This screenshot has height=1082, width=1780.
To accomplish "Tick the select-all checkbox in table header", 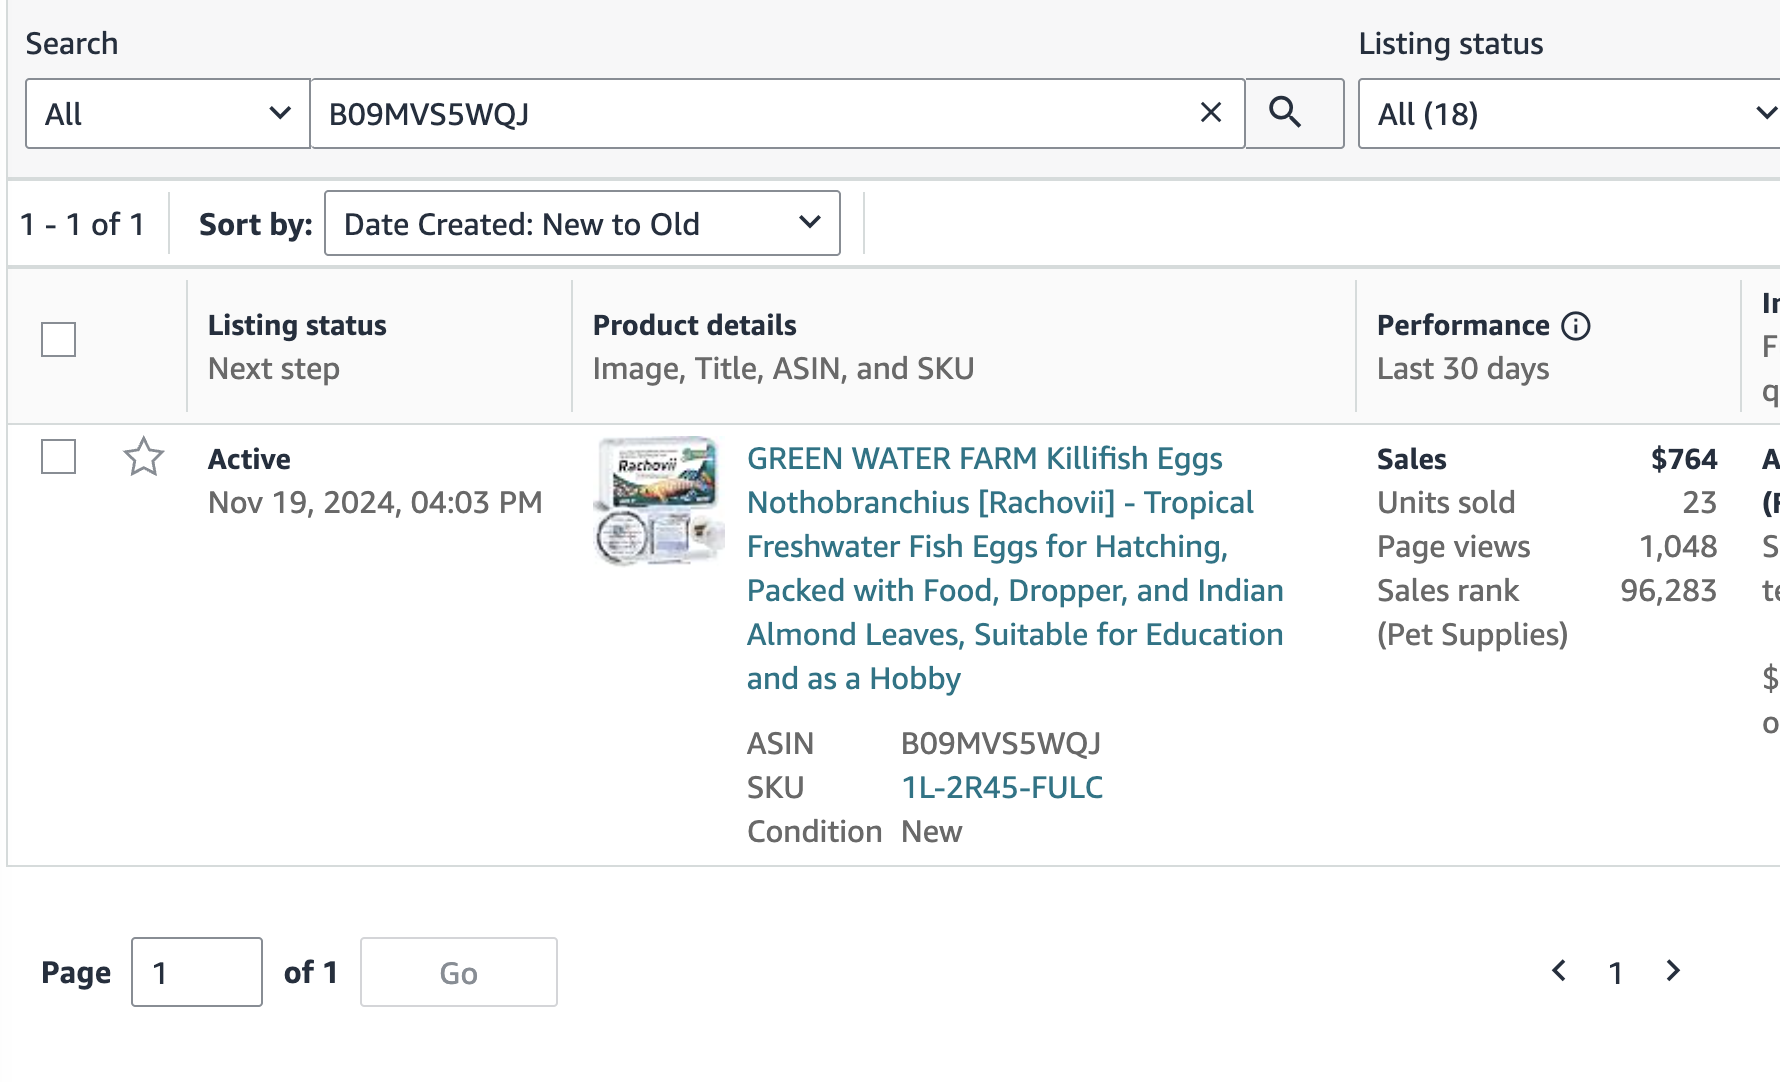I will (x=58, y=340).
